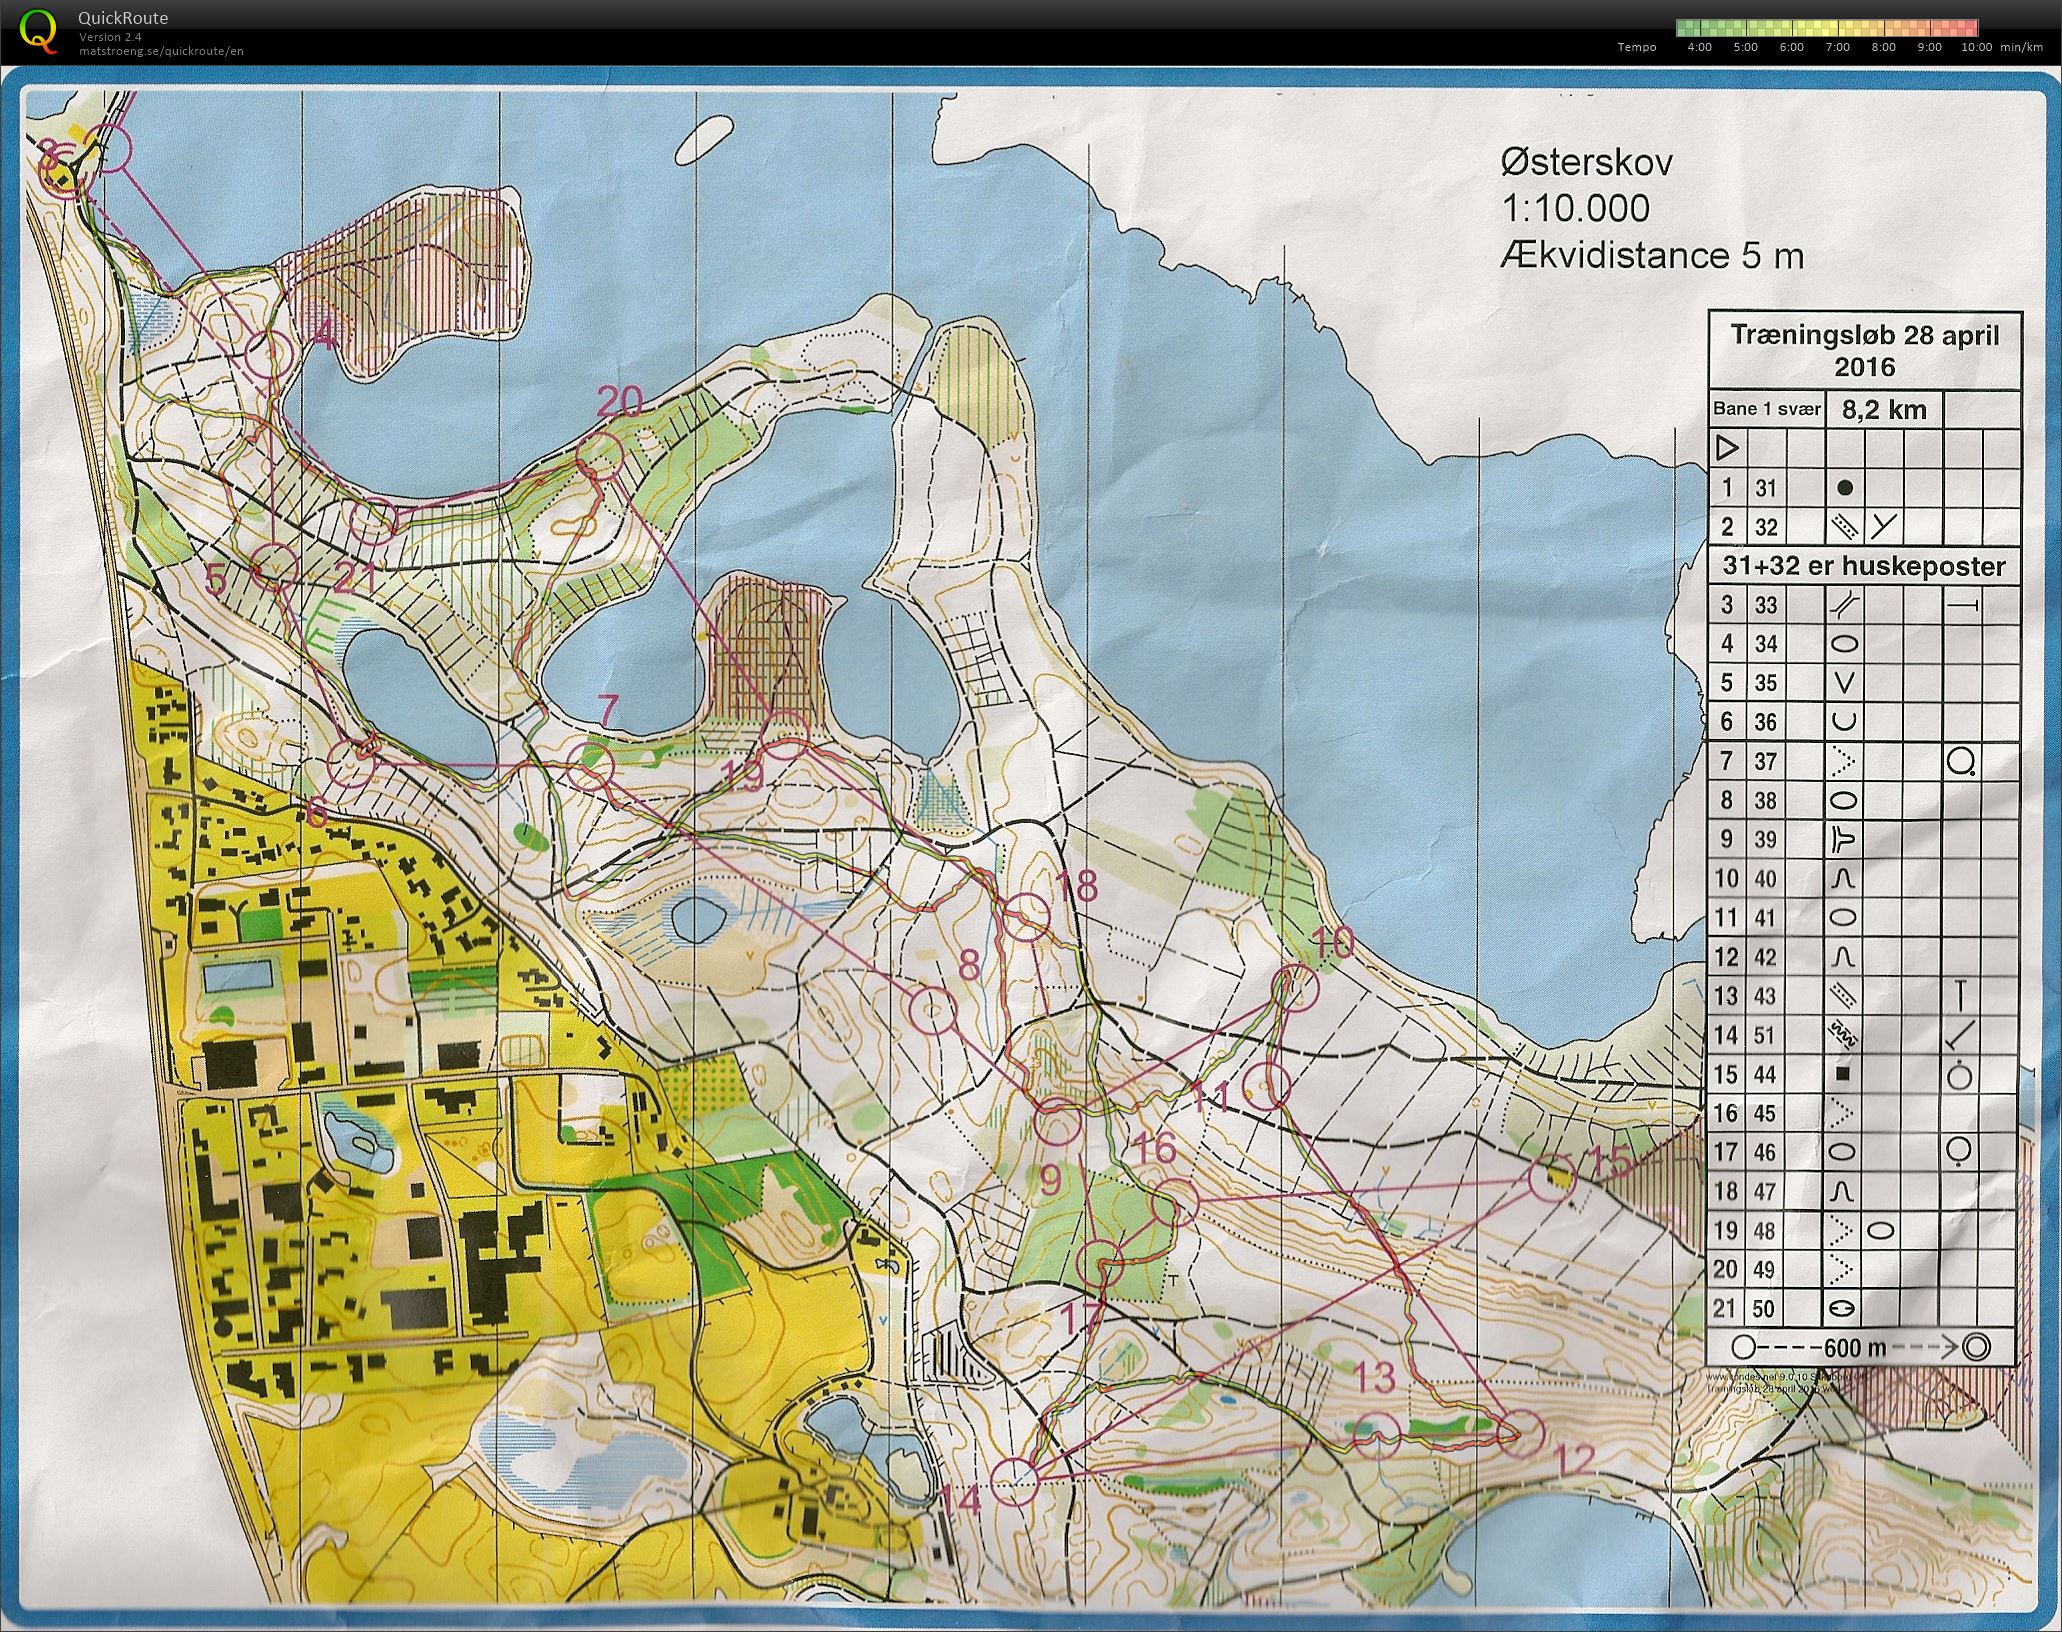The image size is (2062, 1632).
Task: Click the ellipse symbol in row 4 code 34
Action: (1844, 643)
